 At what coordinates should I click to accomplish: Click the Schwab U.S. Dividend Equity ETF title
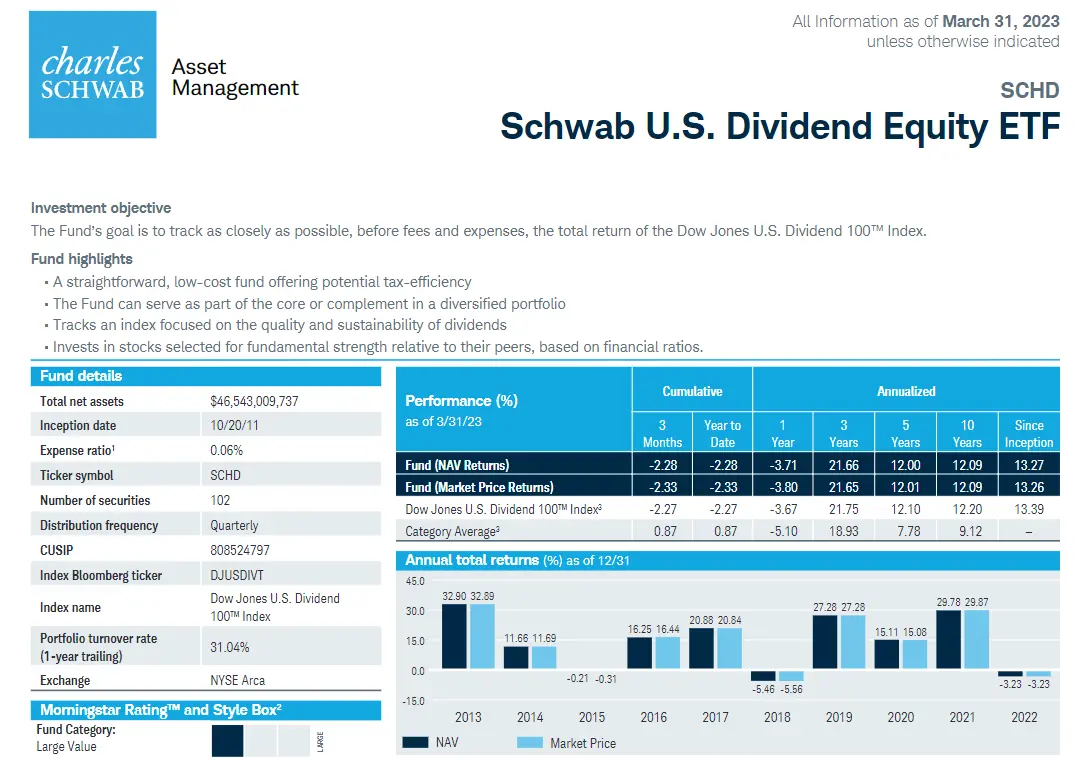coord(780,126)
